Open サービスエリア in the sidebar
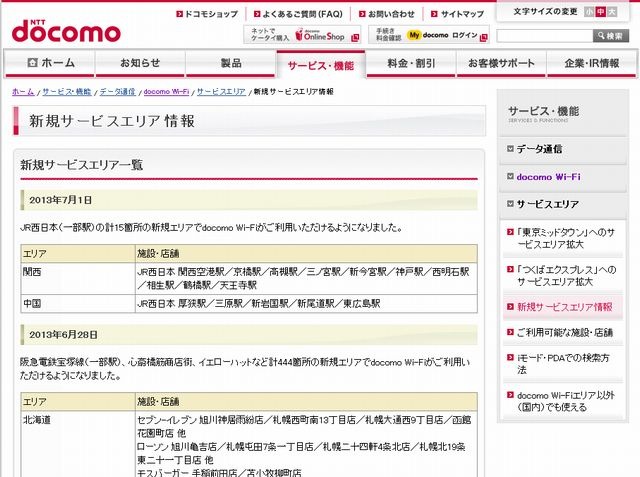The height and width of the screenshot is (477, 640). click(548, 204)
